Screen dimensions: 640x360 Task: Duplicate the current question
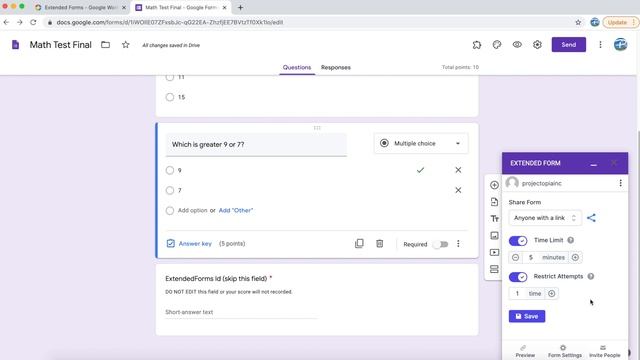click(x=359, y=244)
